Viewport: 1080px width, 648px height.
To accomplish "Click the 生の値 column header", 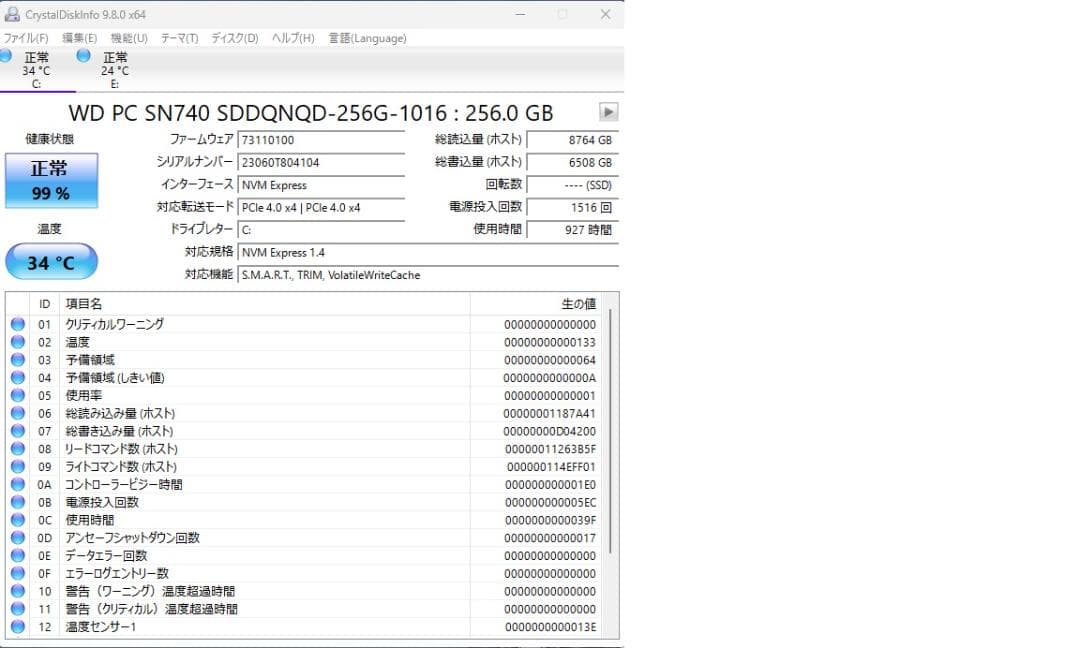I will 535,304.
